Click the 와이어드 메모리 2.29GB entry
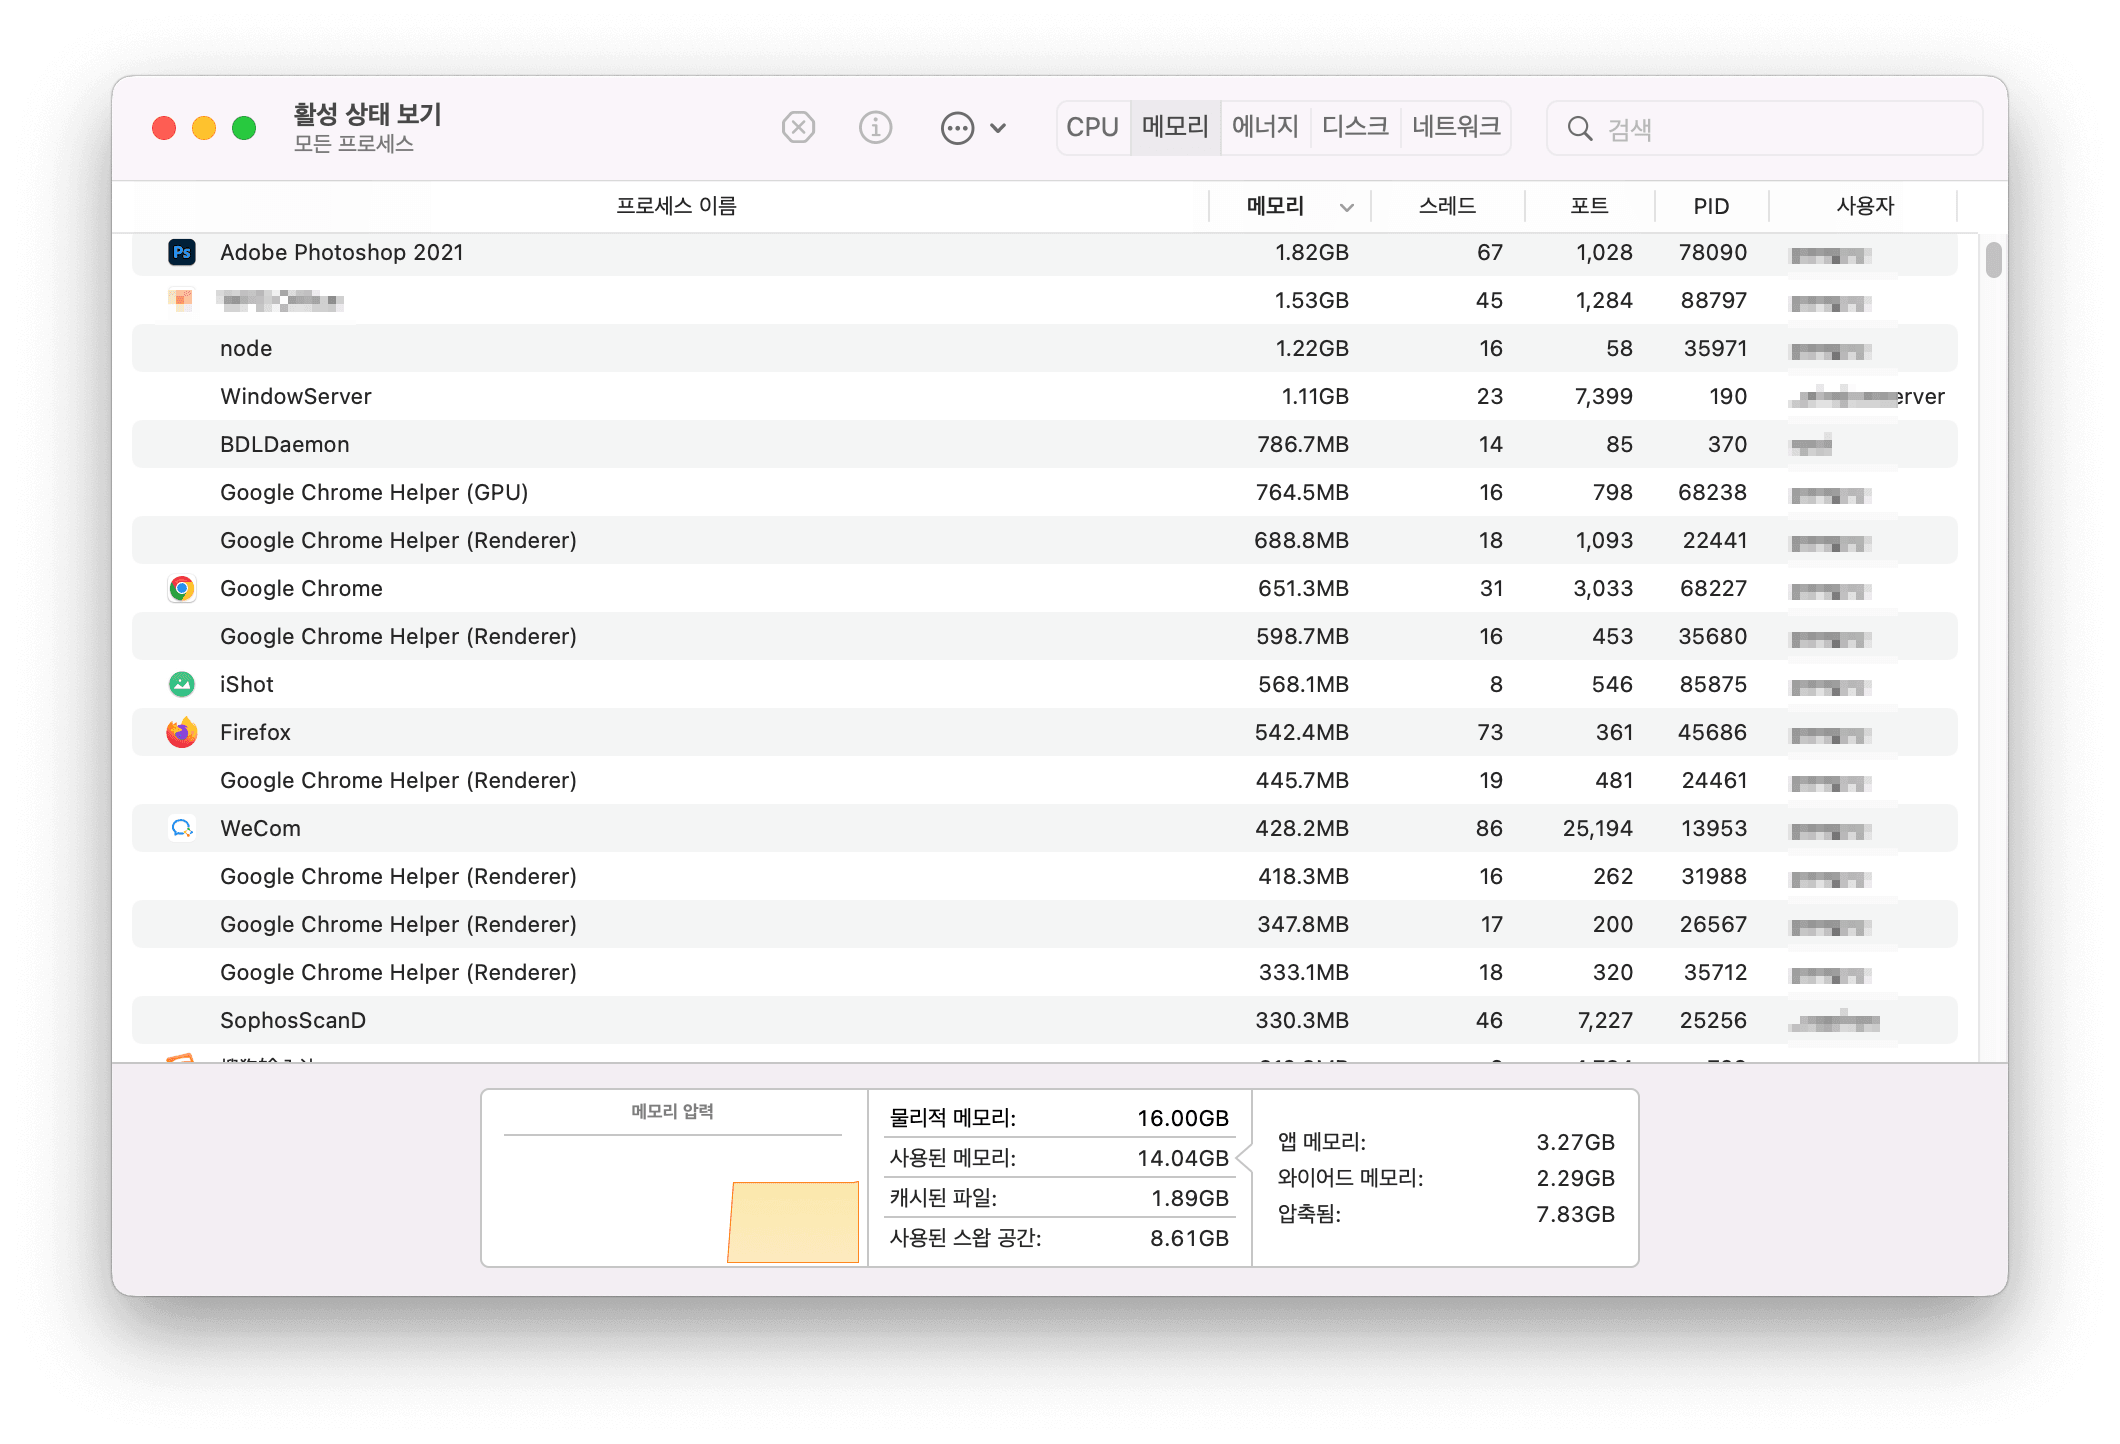The width and height of the screenshot is (2120, 1444). pyautogui.click(x=1446, y=1178)
